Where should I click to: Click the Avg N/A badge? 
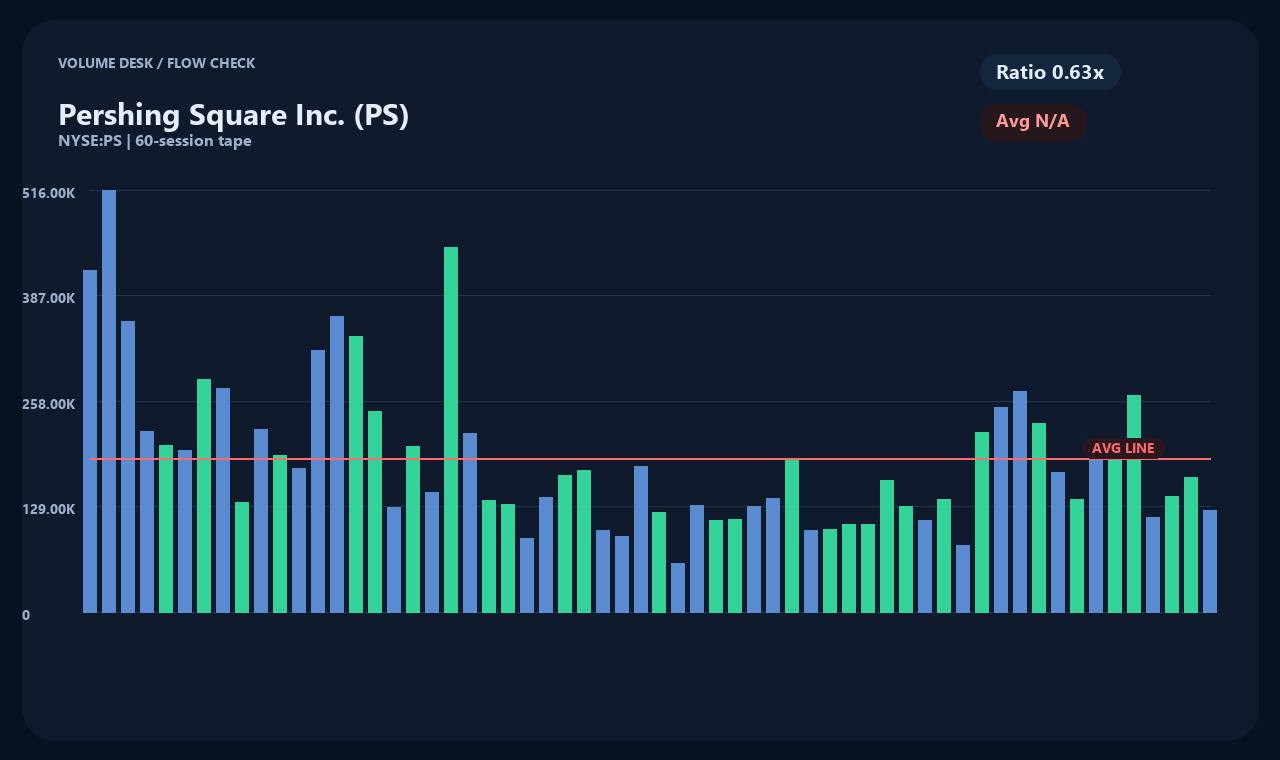[1033, 122]
